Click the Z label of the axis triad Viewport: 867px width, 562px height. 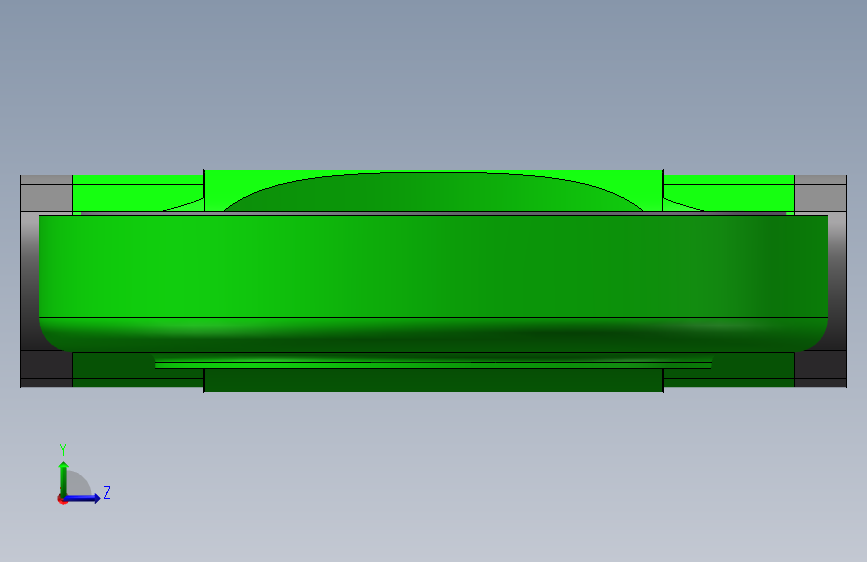click(107, 492)
